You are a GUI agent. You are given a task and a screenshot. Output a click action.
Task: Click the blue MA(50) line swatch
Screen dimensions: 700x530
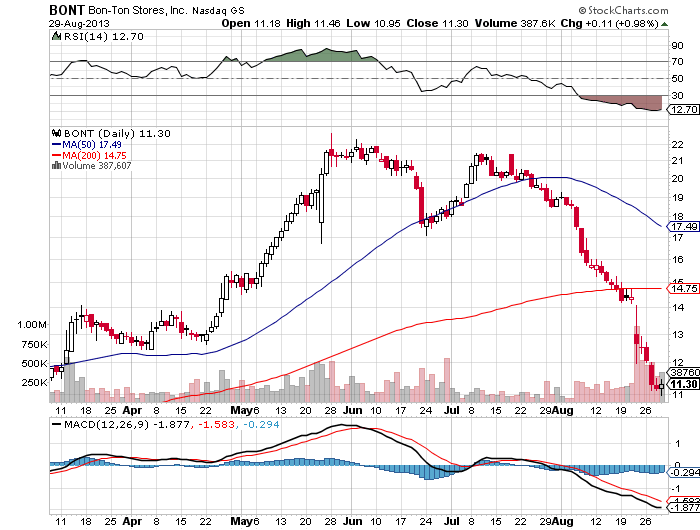56,145
